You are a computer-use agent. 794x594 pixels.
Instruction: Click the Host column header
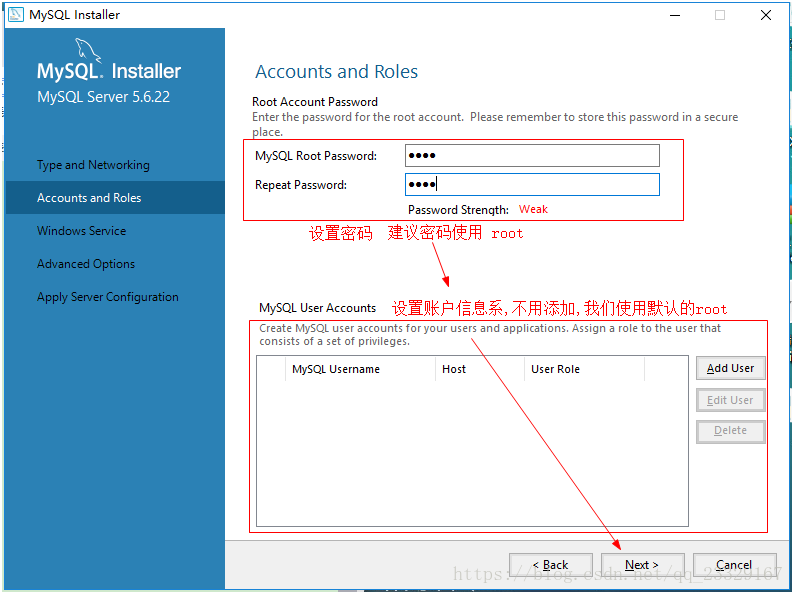point(480,369)
